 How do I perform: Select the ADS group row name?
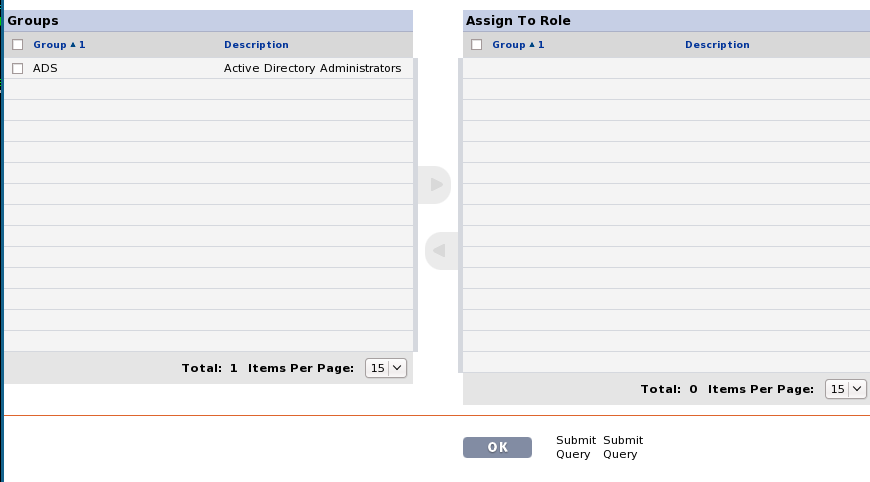[45, 68]
